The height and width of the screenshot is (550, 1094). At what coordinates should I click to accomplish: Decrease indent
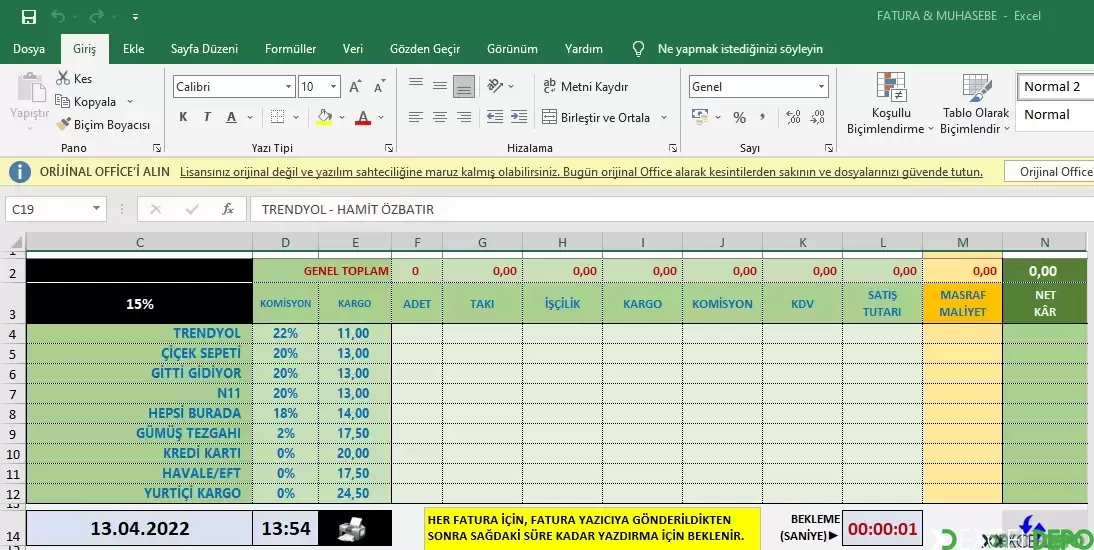(495, 117)
